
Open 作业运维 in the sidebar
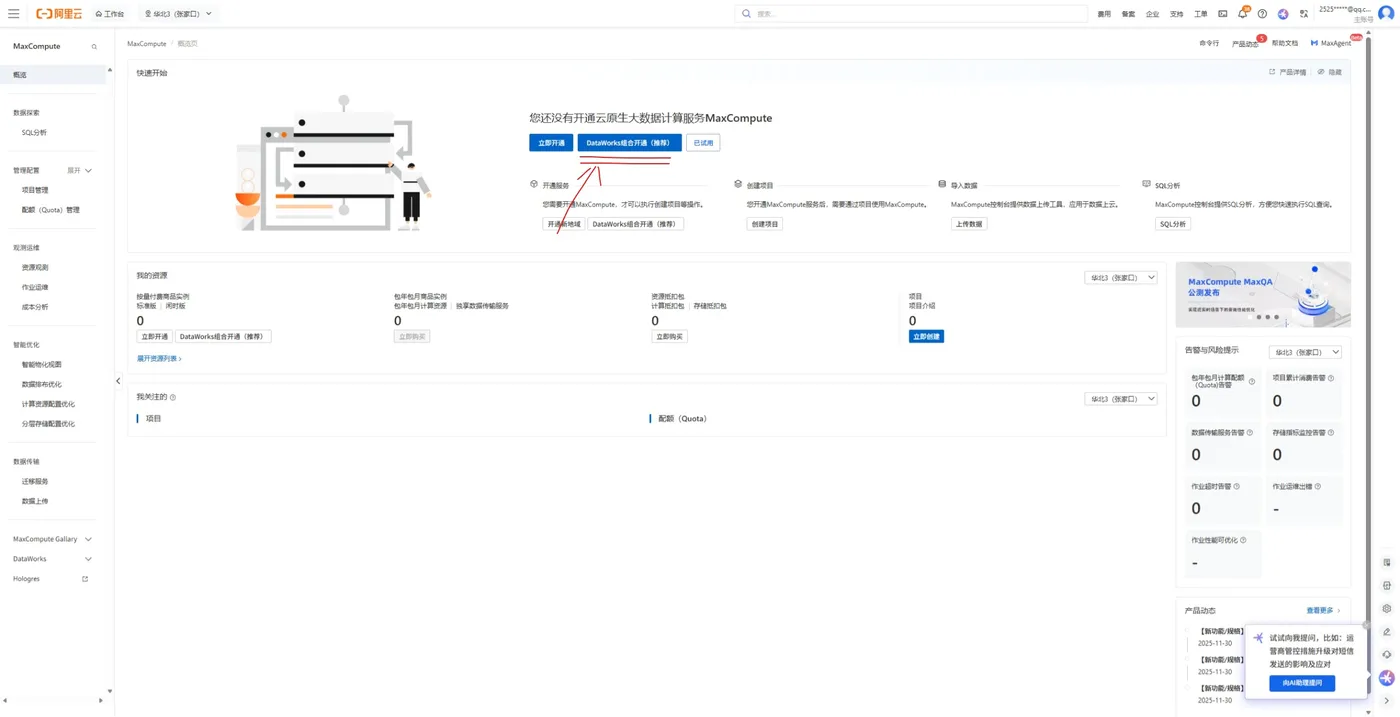point(35,287)
